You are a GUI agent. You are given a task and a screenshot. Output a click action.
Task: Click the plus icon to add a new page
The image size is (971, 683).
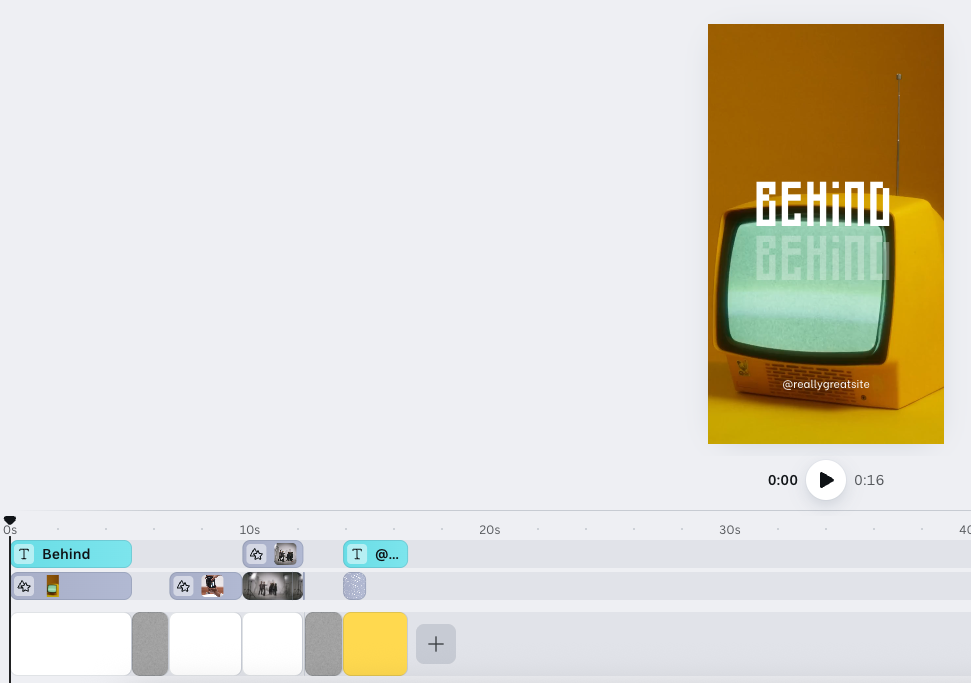pyautogui.click(x=435, y=643)
